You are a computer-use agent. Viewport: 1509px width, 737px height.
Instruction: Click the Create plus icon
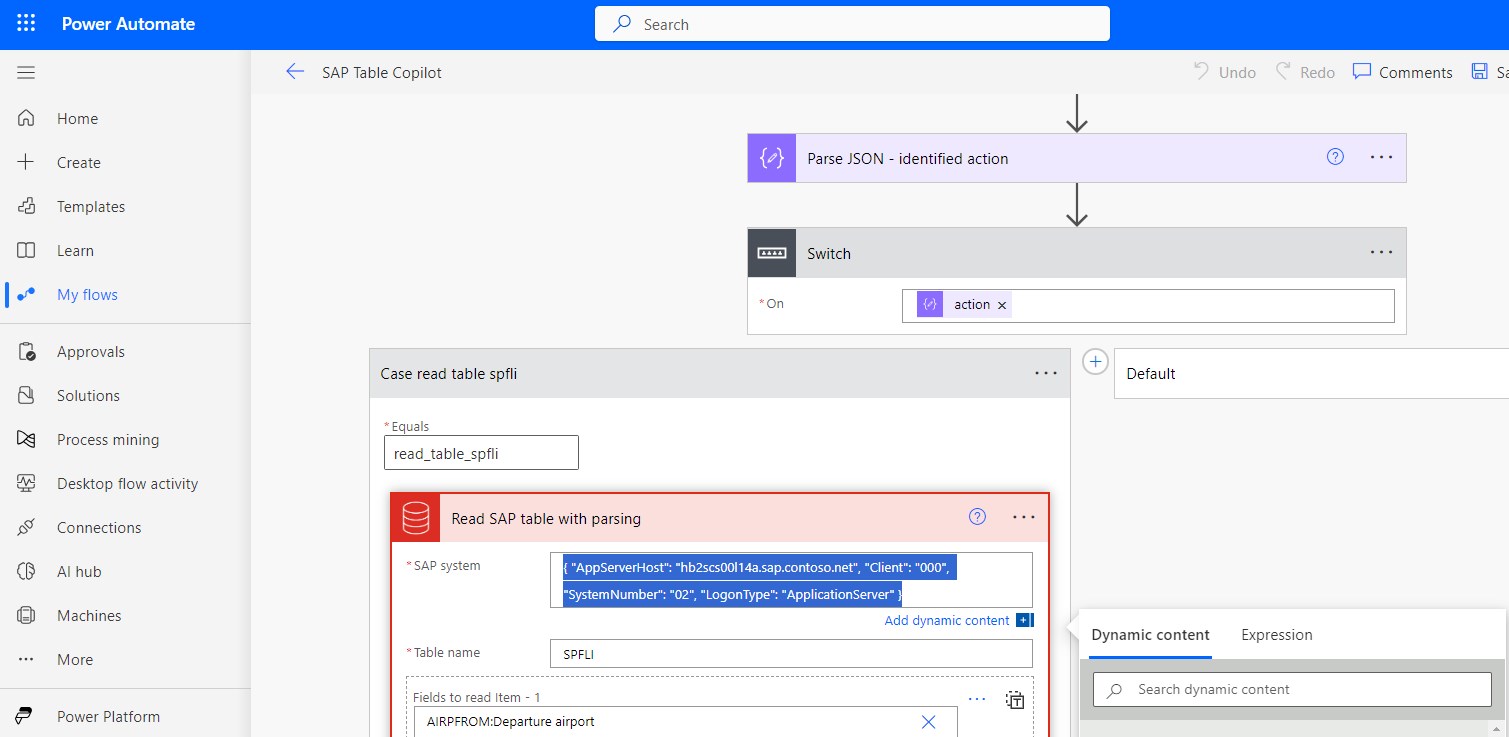pyautogui.click(x=26, y=162)
